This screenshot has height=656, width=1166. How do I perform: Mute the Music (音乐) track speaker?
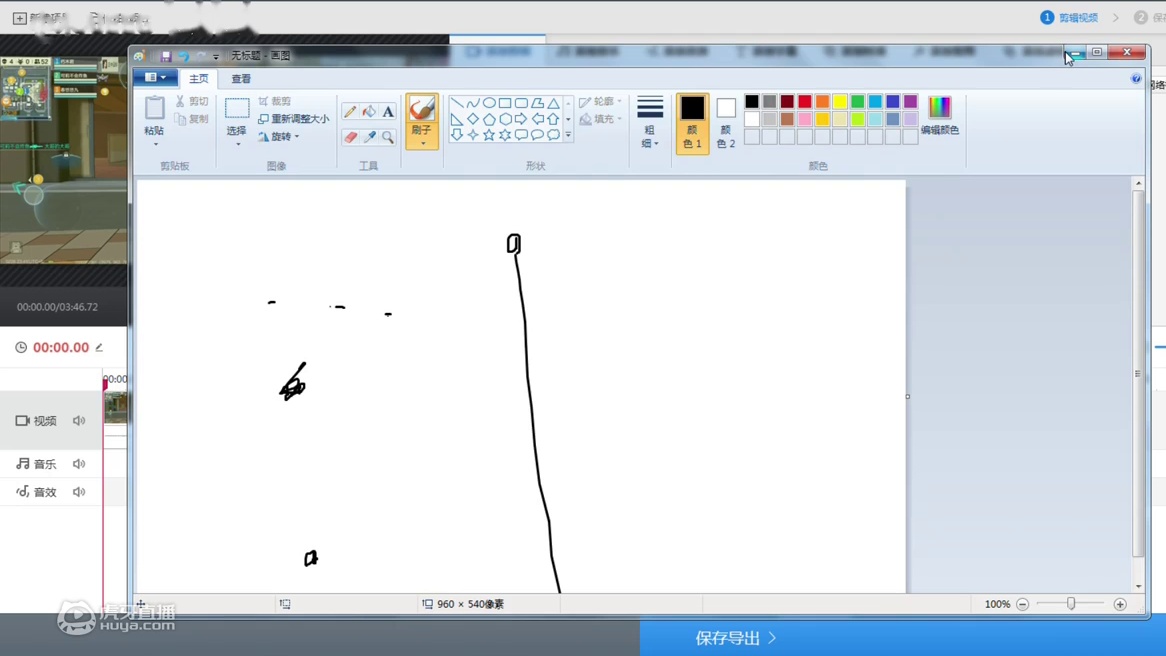click(x=79, y=464)
